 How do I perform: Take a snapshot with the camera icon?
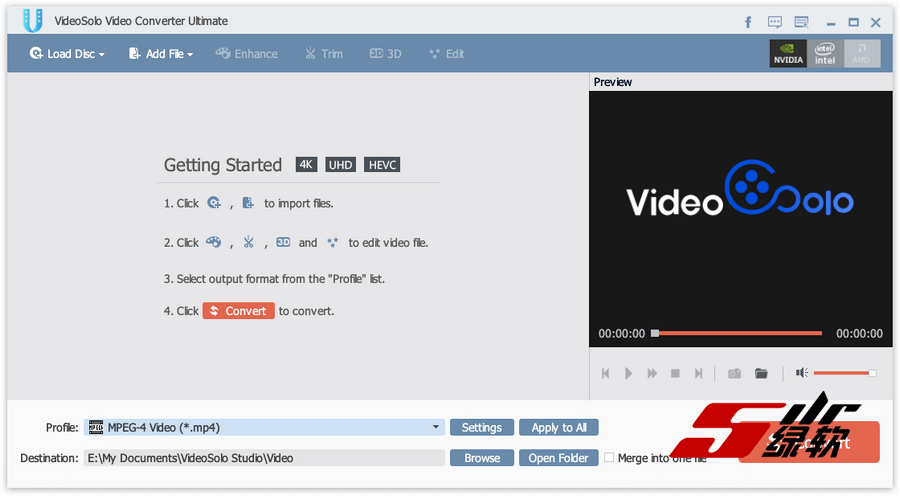click(x=734, y=374)
